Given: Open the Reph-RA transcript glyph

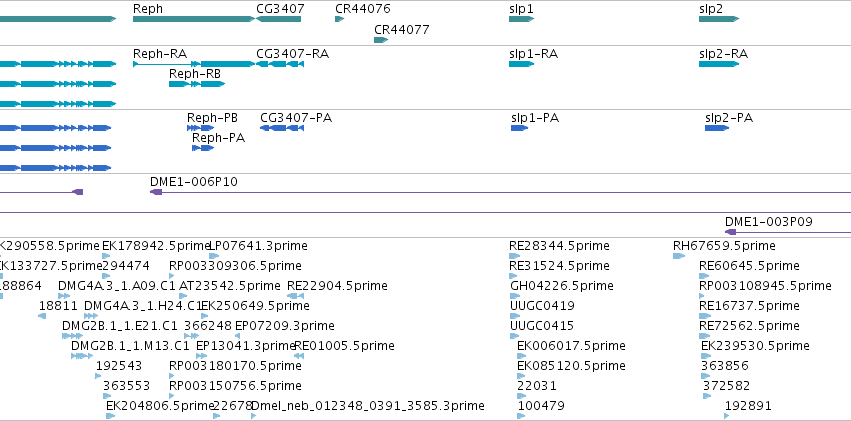Looking at the screenshot, I should (194, 64).
